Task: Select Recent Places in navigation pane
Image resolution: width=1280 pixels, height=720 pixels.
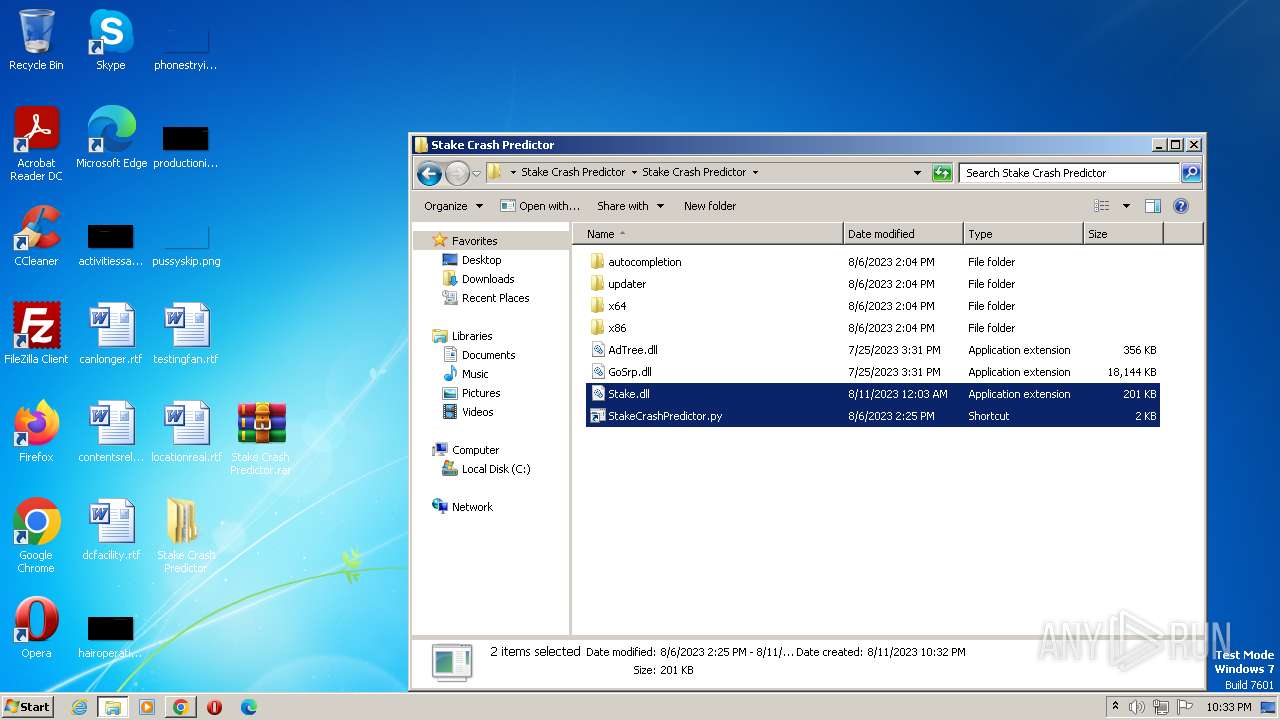Action: pyautogui.click(x=495, y=298)
